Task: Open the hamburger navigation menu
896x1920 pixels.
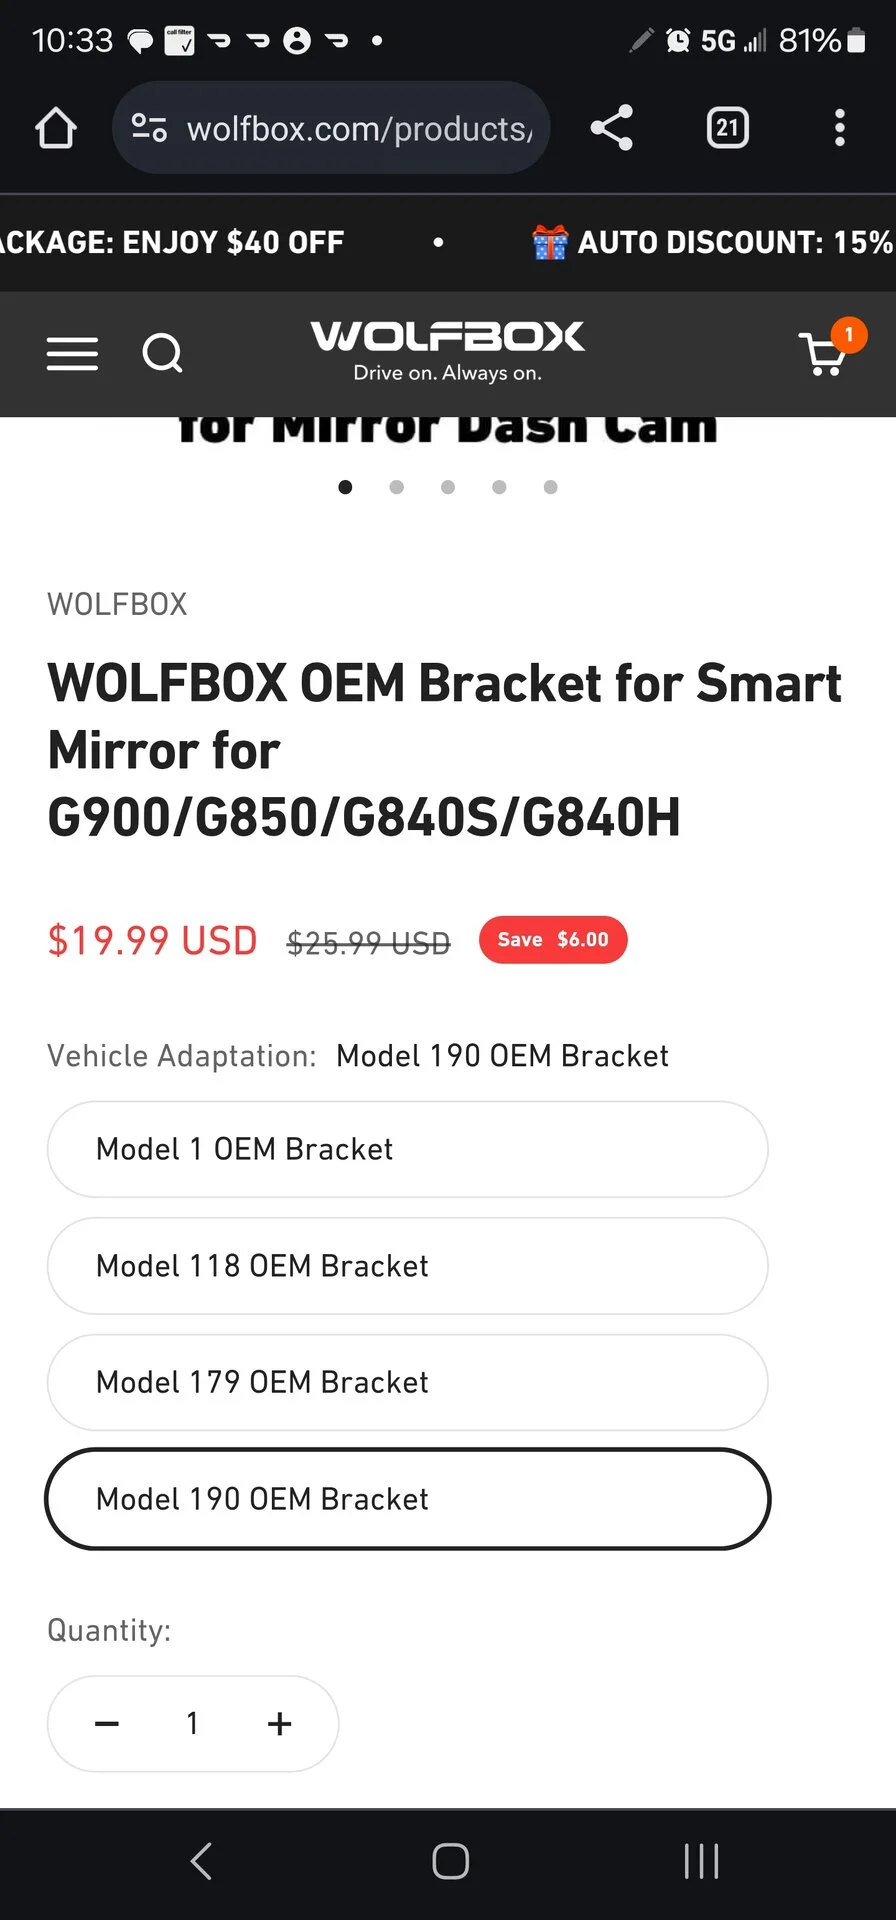Action: [x=72, y=354]
